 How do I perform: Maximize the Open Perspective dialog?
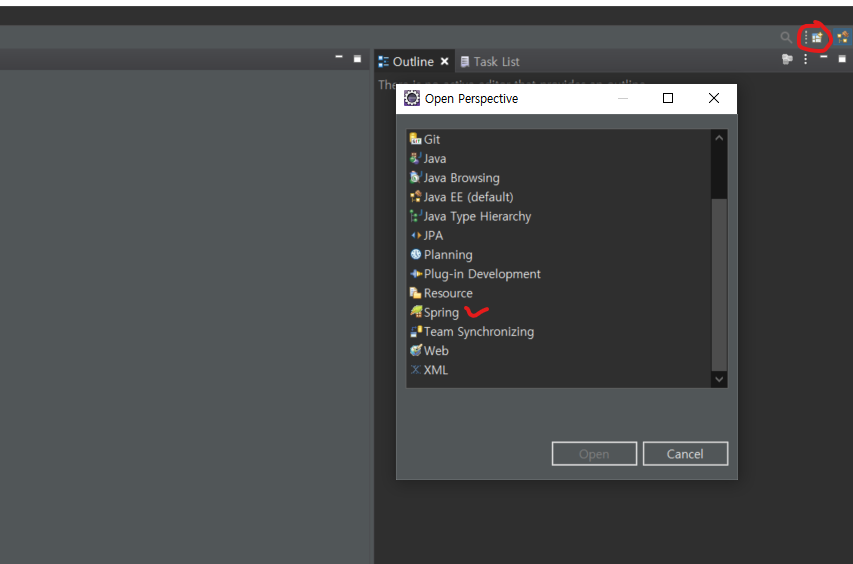coord(668,98)
